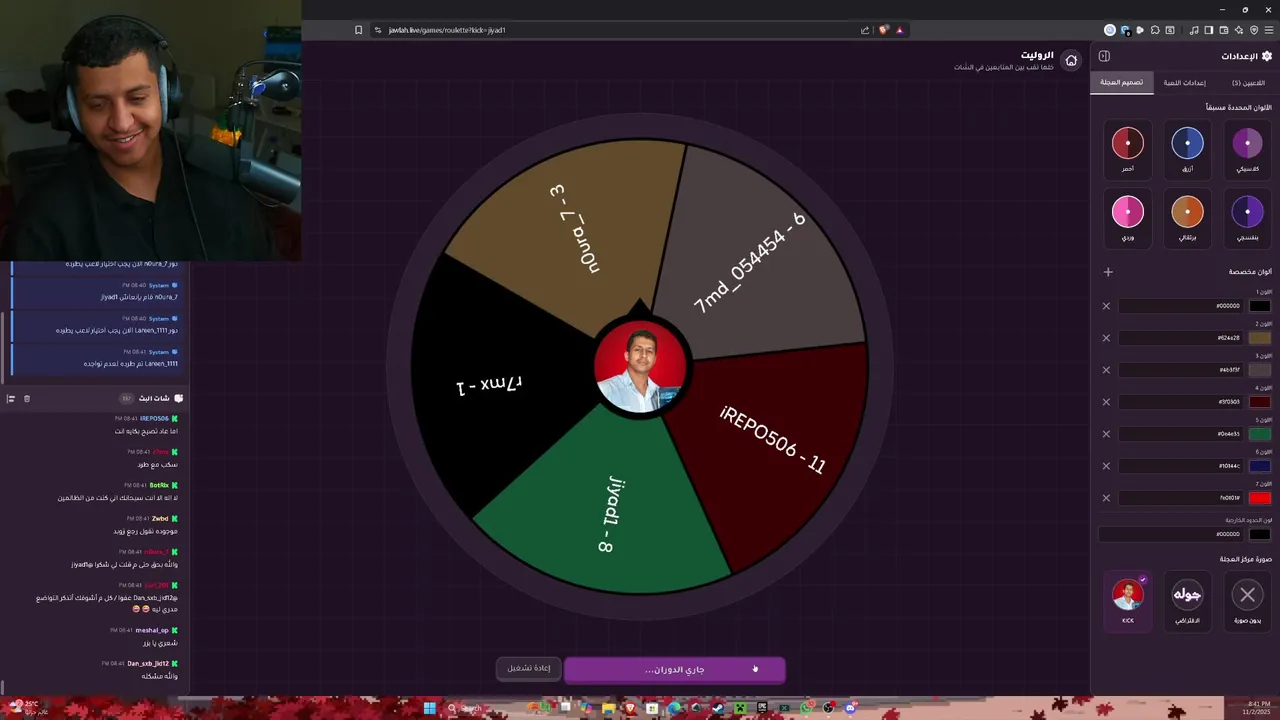Click the bookmark icon in address bar

358,30
